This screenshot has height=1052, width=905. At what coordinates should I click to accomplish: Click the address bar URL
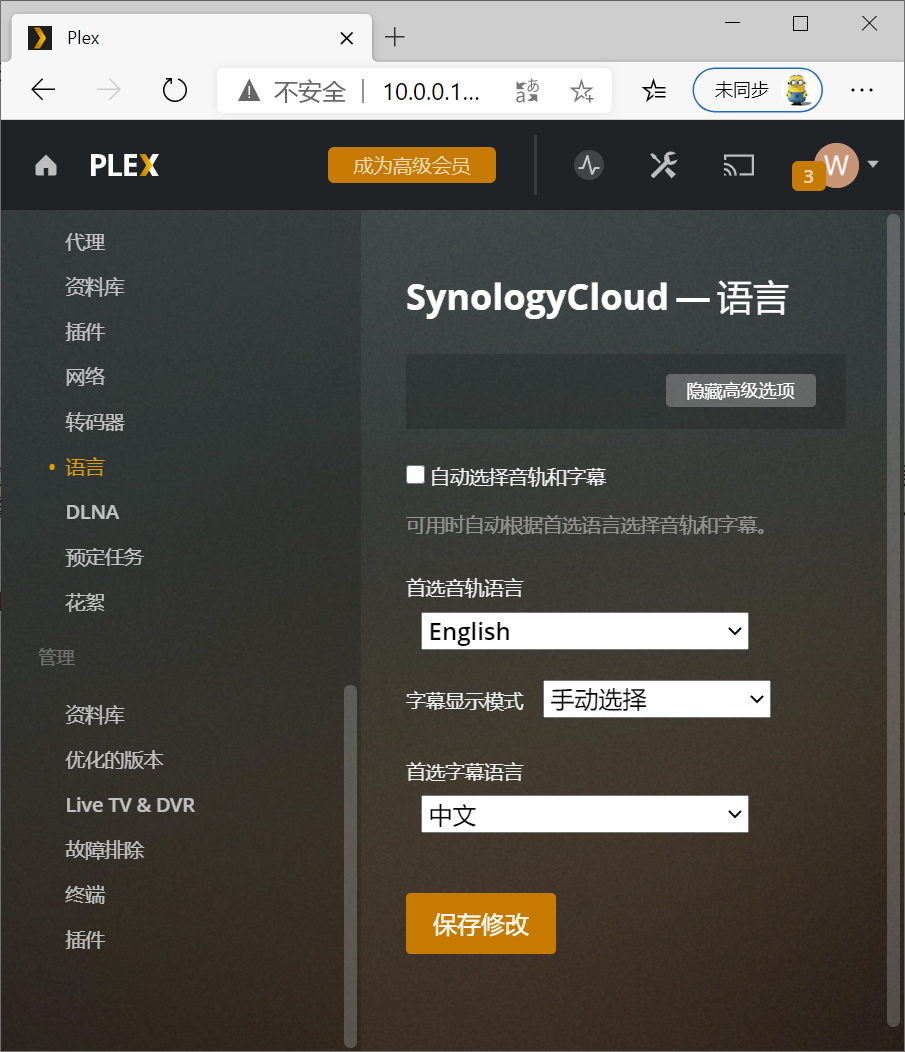click(x=431, y=91)
